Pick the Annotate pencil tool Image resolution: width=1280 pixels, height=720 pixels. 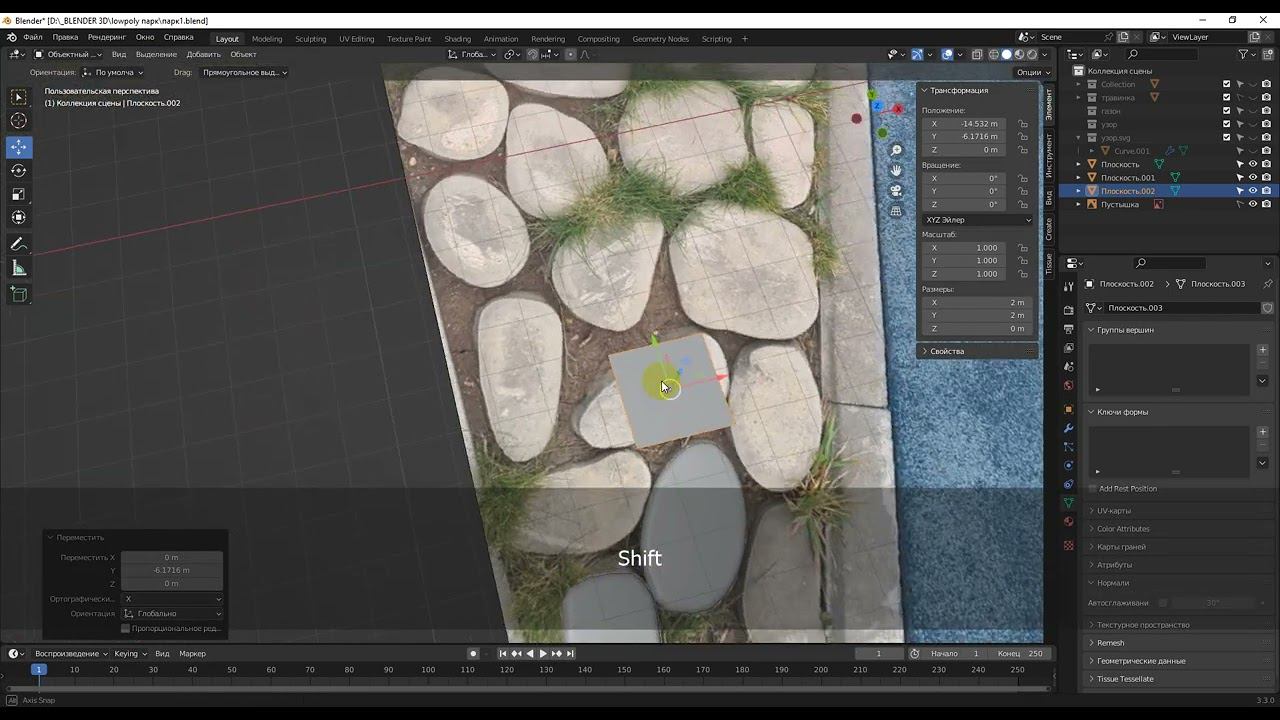(x=19, y=245)
